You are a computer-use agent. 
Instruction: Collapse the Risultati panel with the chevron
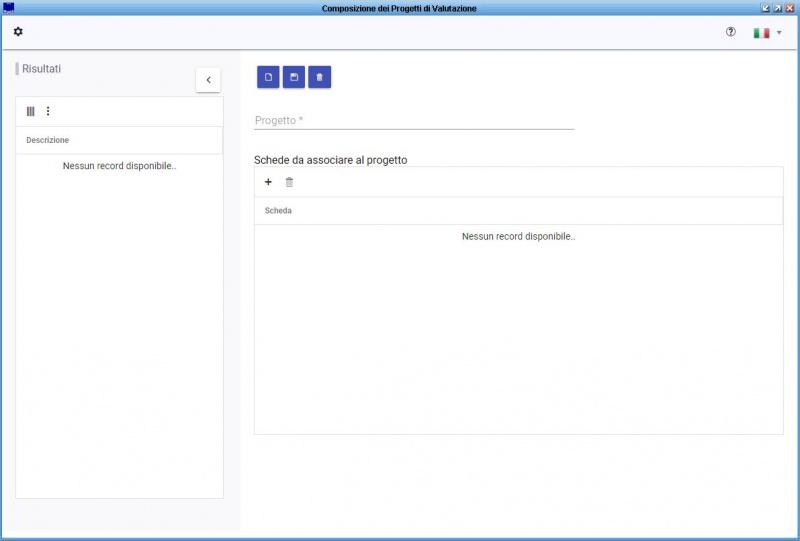pos(208,80)
